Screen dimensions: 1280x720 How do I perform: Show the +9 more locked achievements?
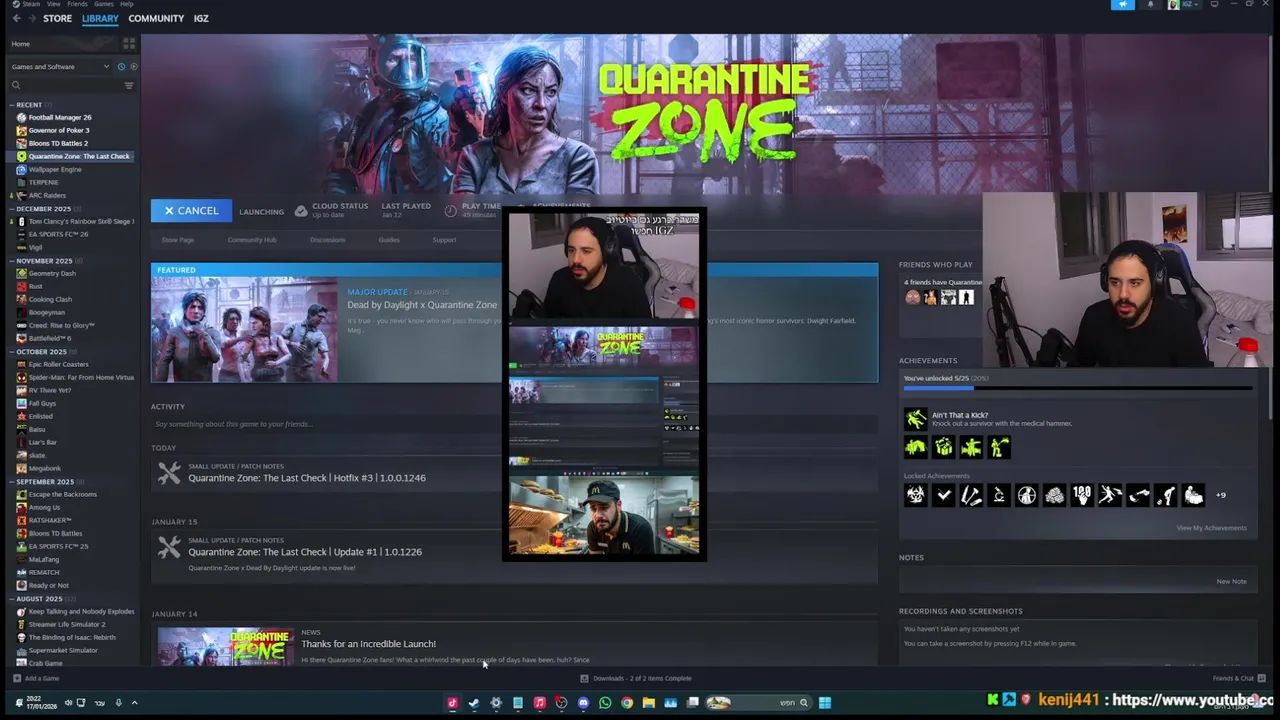tap(1220, 495)
